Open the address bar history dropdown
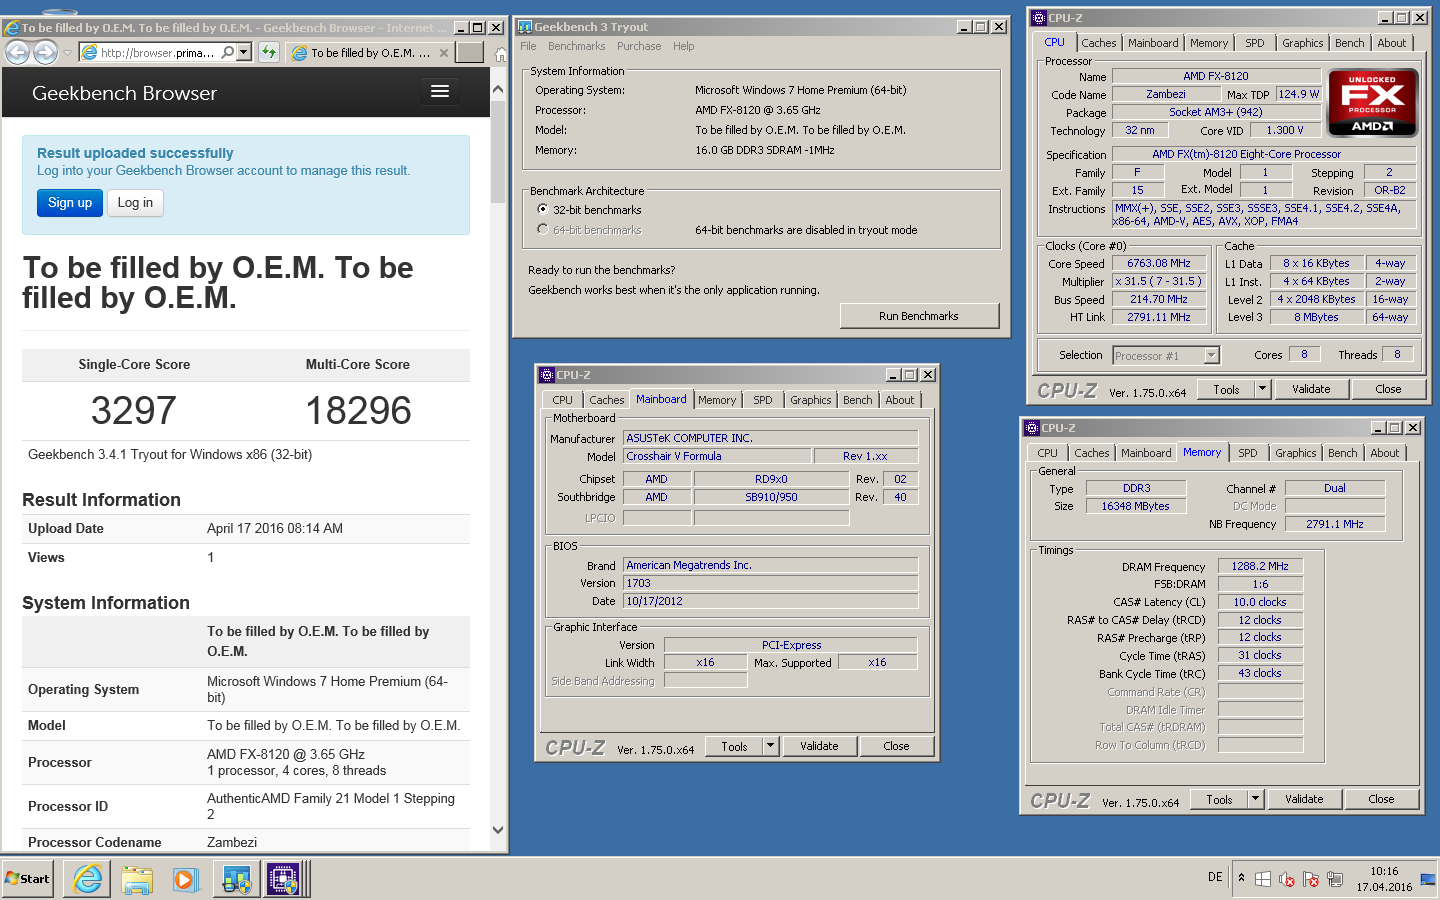Screen dimensions: 1440x900 click(x=243, y=52)
